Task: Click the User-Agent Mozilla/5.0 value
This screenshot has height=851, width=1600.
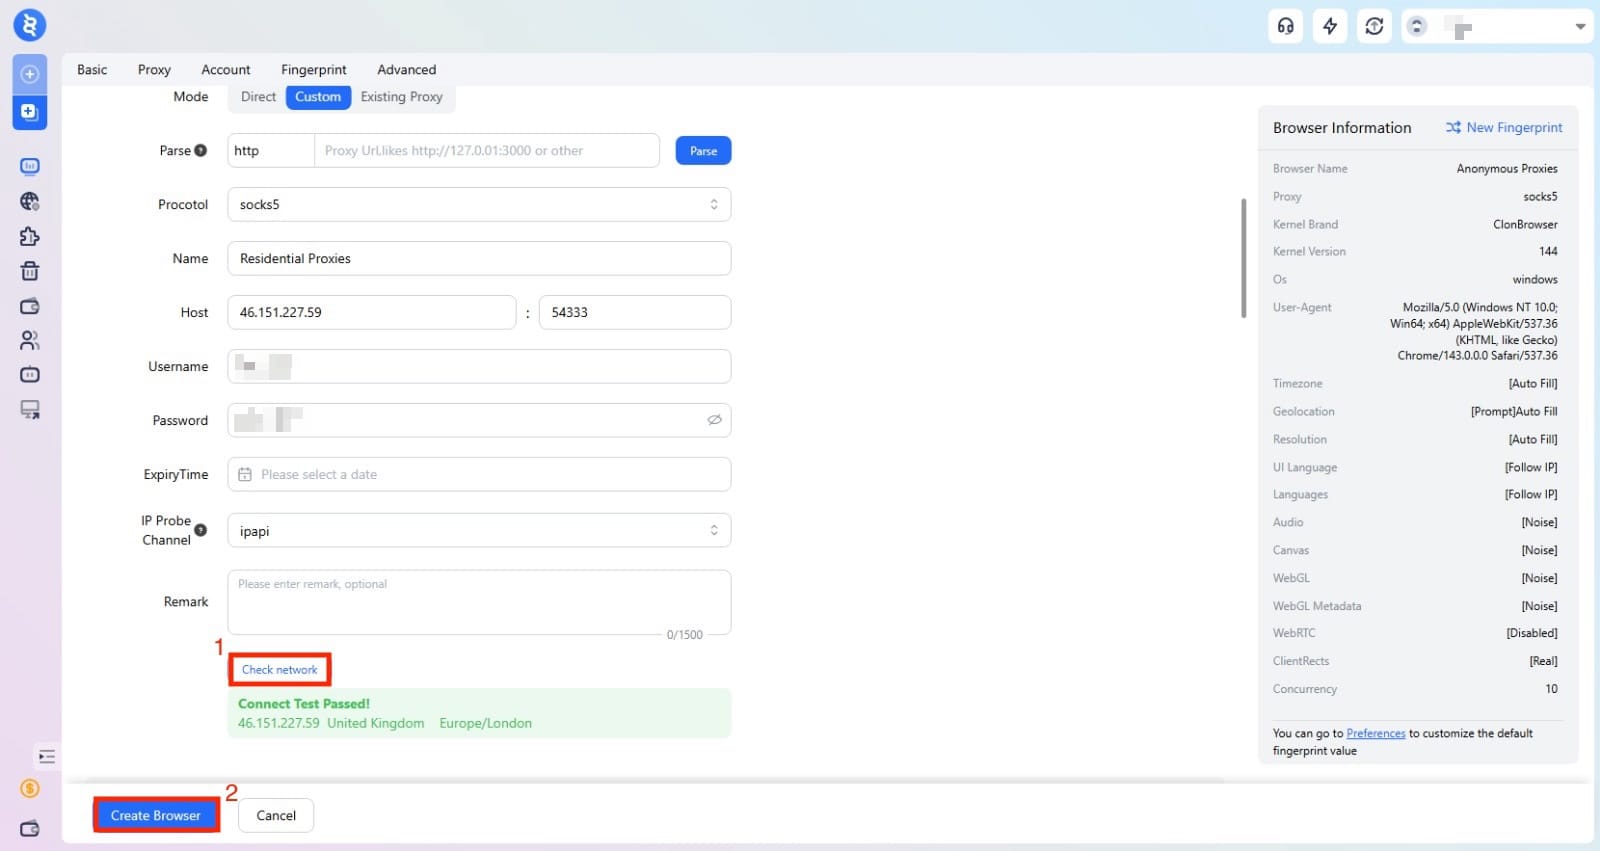Action: 1475,331
